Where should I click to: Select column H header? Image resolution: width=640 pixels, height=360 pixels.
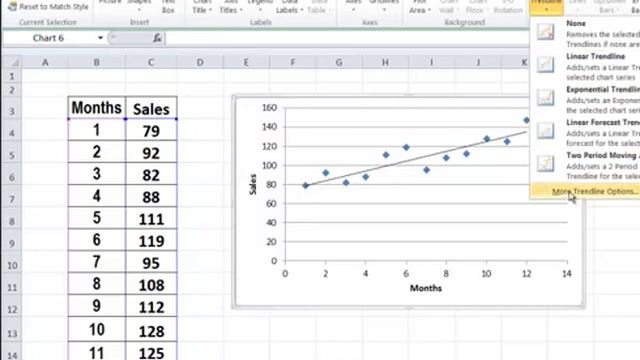(x=385, y=62)
